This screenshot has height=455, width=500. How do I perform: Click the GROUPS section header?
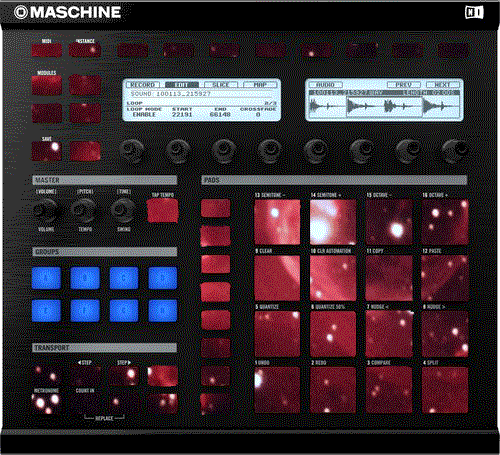pyautogui.click(x=105, y=252)
